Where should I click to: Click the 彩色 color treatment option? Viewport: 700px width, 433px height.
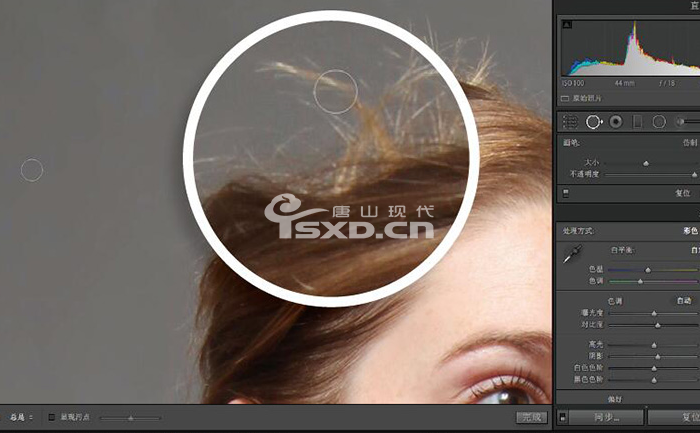click(x=690, y=231)
